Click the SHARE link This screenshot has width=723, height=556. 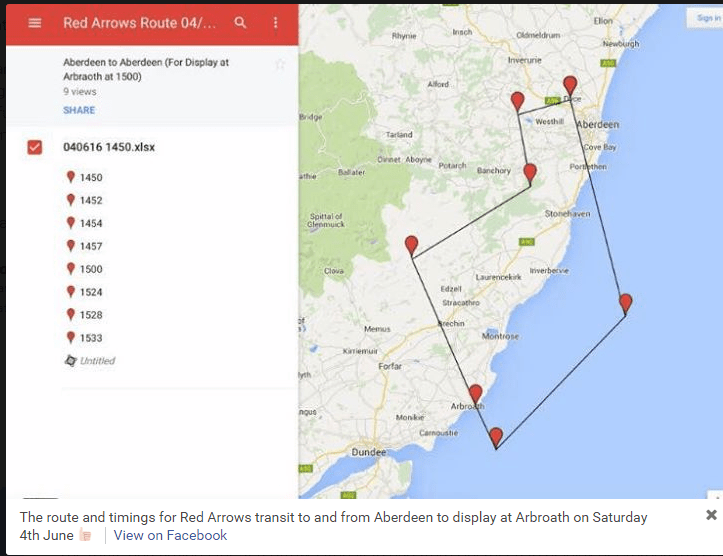click(x=79, y=110)
